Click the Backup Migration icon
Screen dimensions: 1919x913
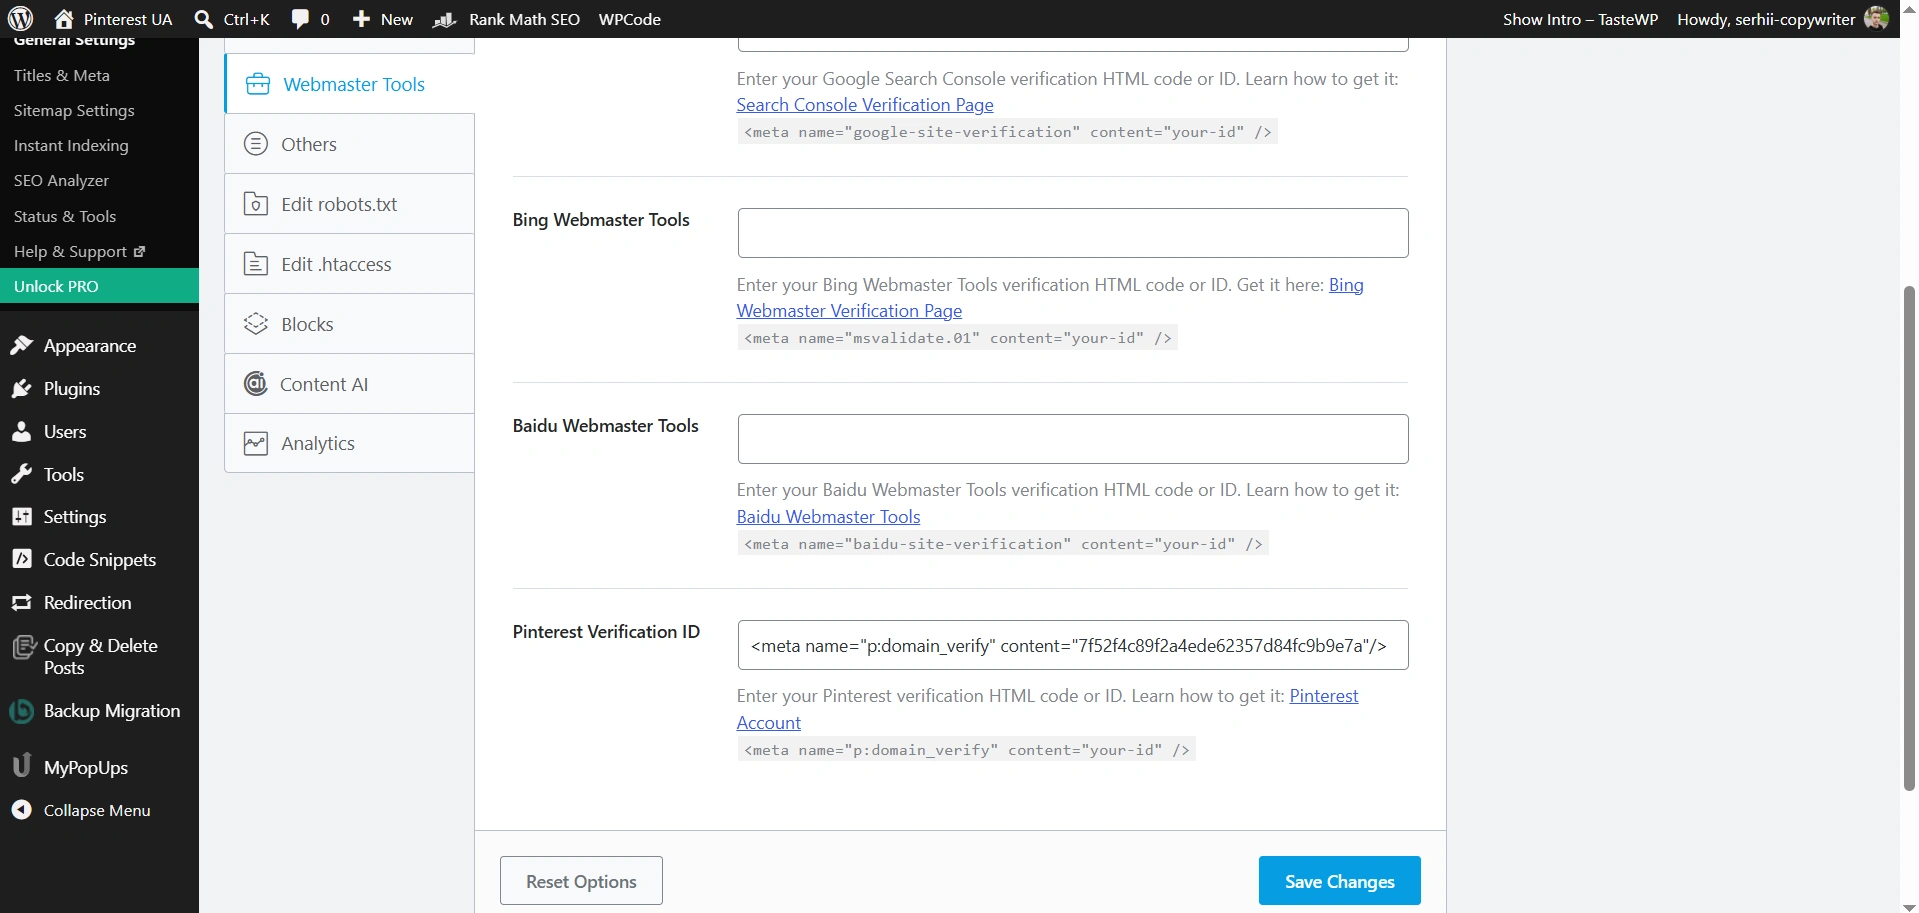(22, 711)
